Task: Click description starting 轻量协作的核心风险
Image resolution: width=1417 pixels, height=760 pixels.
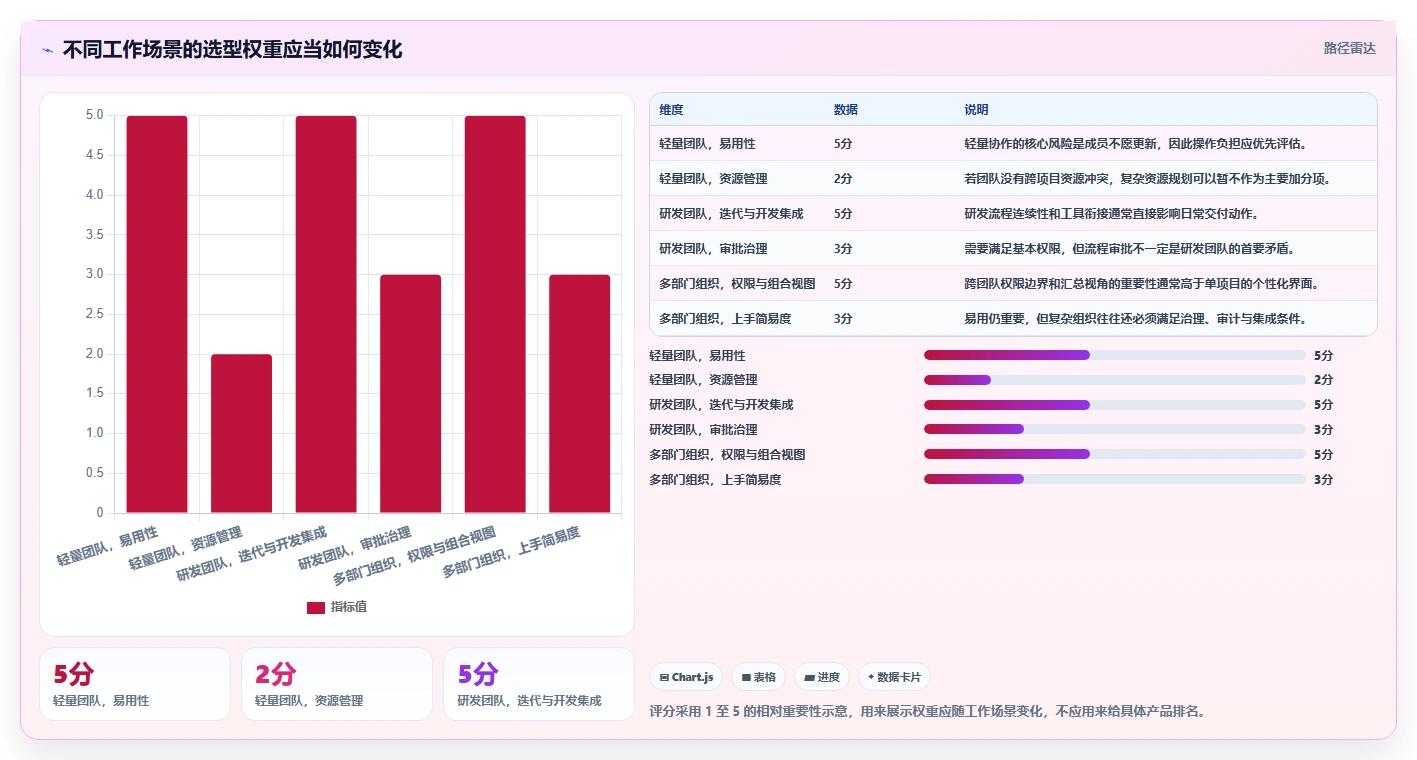Action: tap(1135, 144)
